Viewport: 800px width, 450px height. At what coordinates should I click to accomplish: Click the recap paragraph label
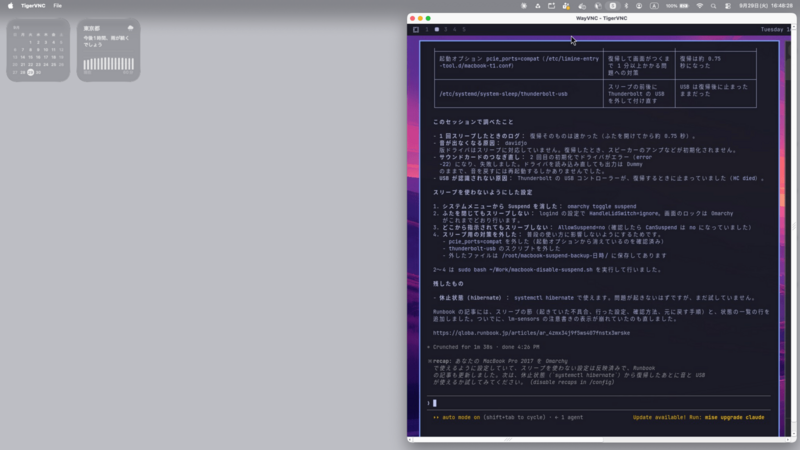click(442, 361)
